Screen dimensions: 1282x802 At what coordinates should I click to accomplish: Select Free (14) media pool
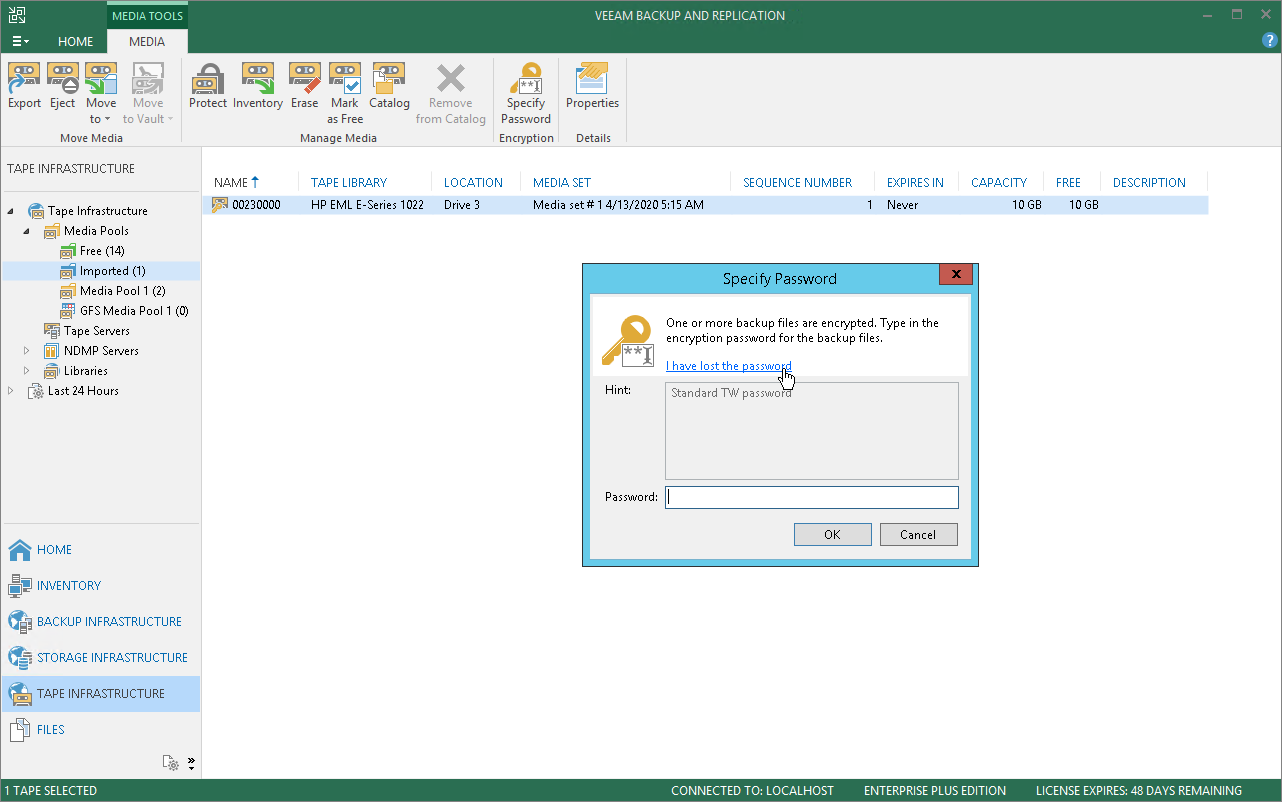tap(102, 251)
